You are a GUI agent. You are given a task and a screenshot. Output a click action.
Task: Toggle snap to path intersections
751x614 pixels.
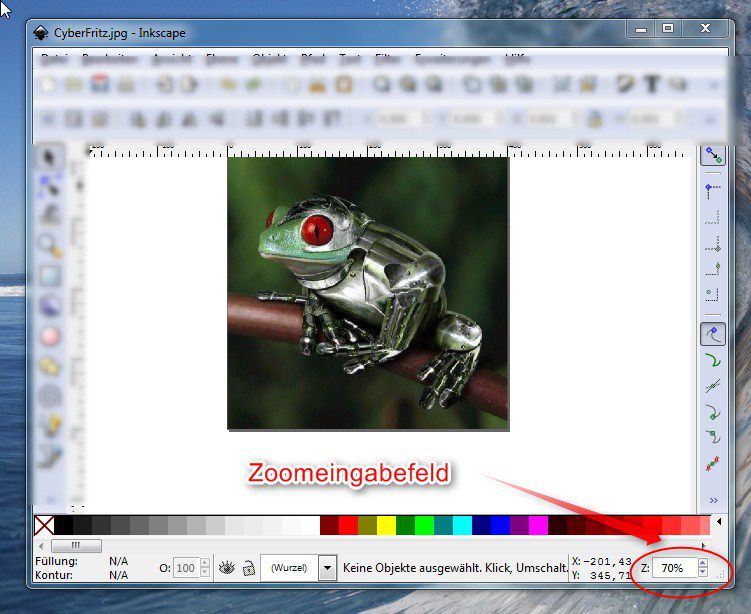click(x=713, y=386)
